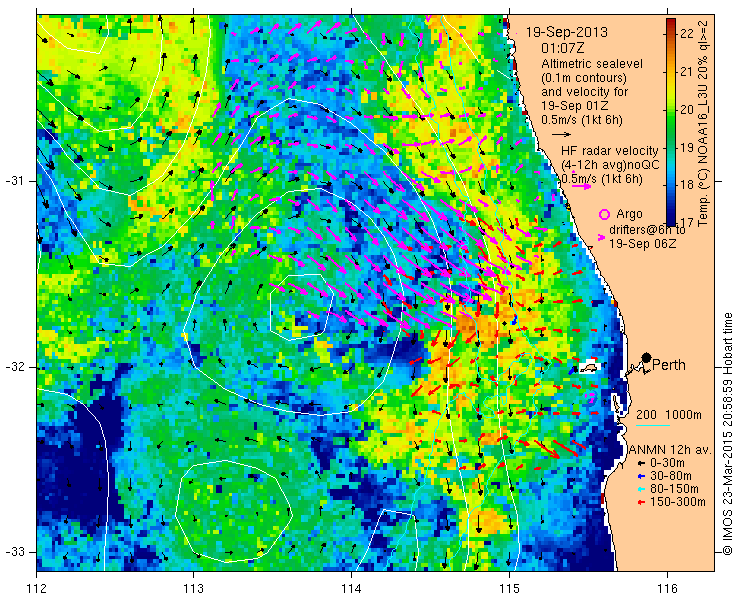Click the magenta HF radar legend arrow

[x=580, y=186]
